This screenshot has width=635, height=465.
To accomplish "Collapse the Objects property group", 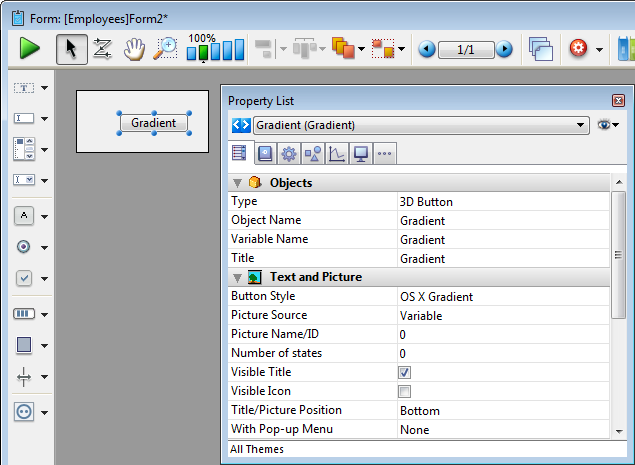I will (x=237, y=183).
